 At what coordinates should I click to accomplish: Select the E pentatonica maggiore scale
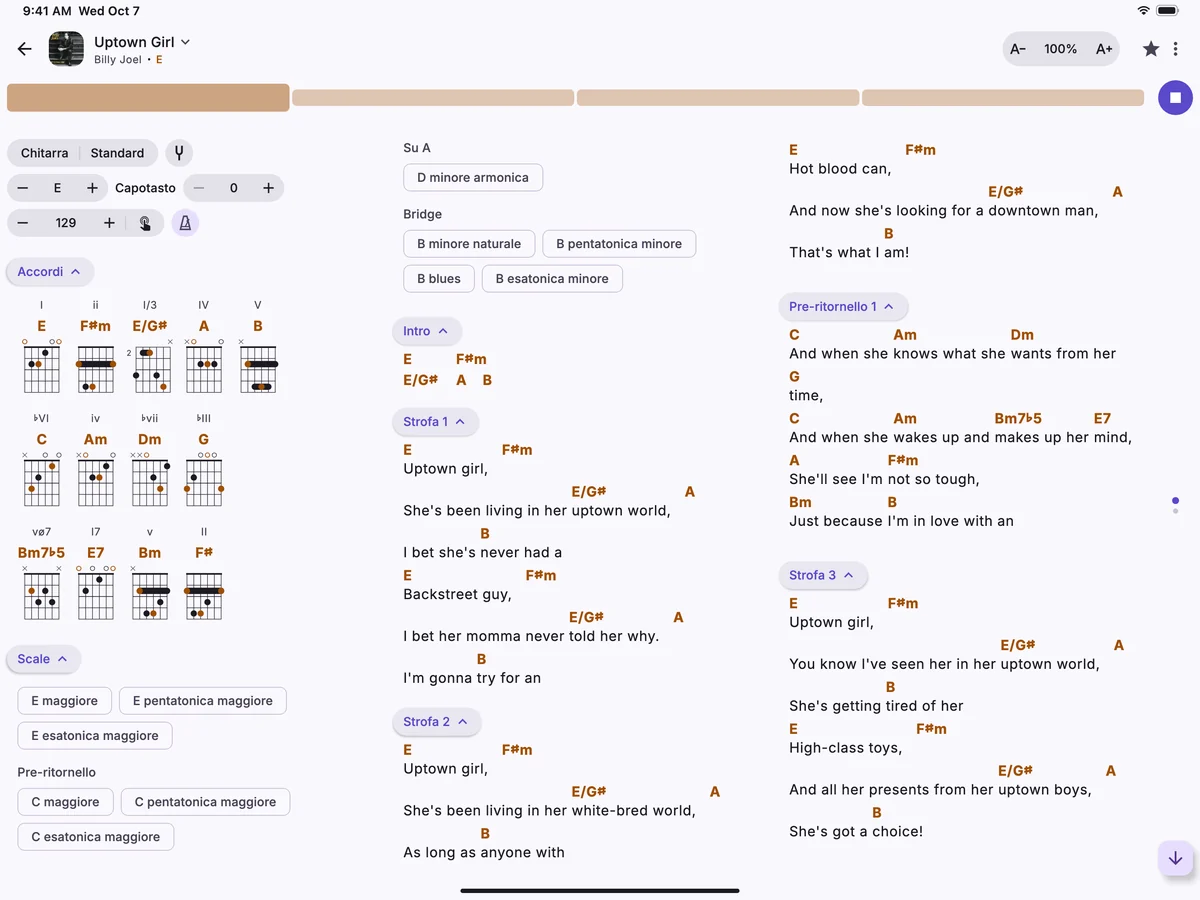[203, 701]
